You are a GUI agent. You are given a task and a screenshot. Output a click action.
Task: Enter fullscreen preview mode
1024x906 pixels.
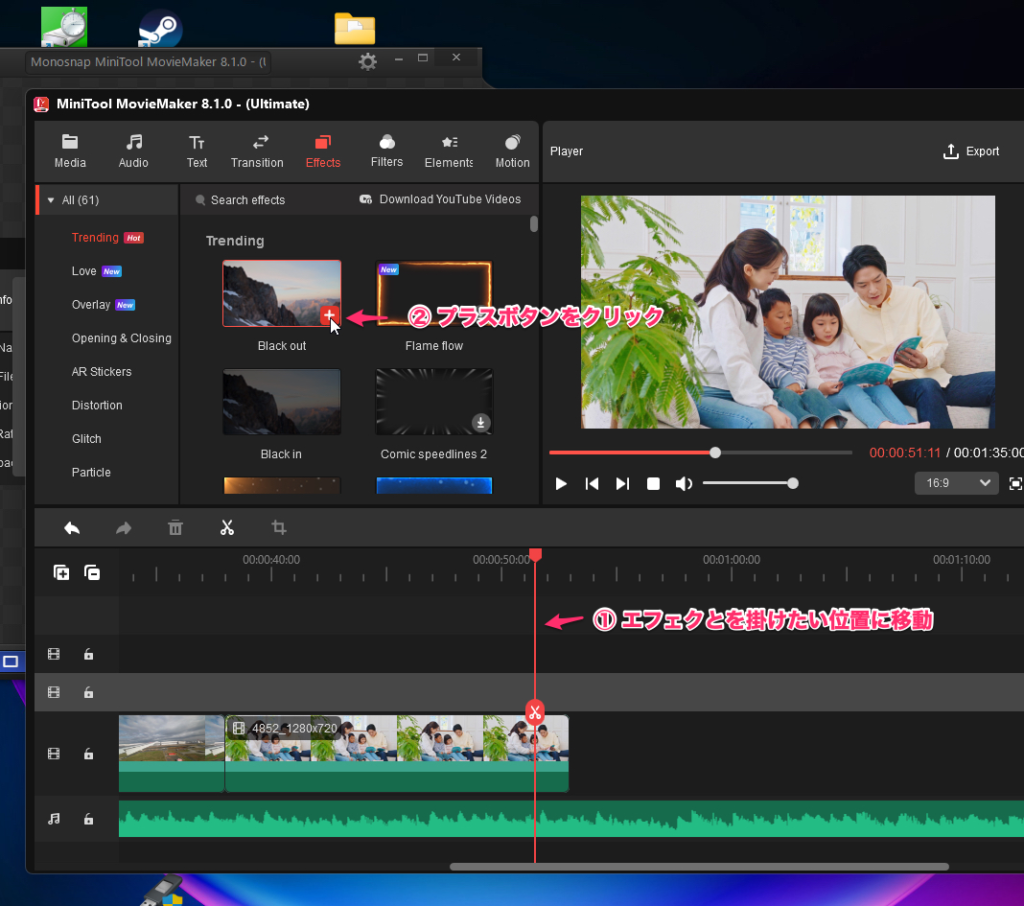point(1015,484)
